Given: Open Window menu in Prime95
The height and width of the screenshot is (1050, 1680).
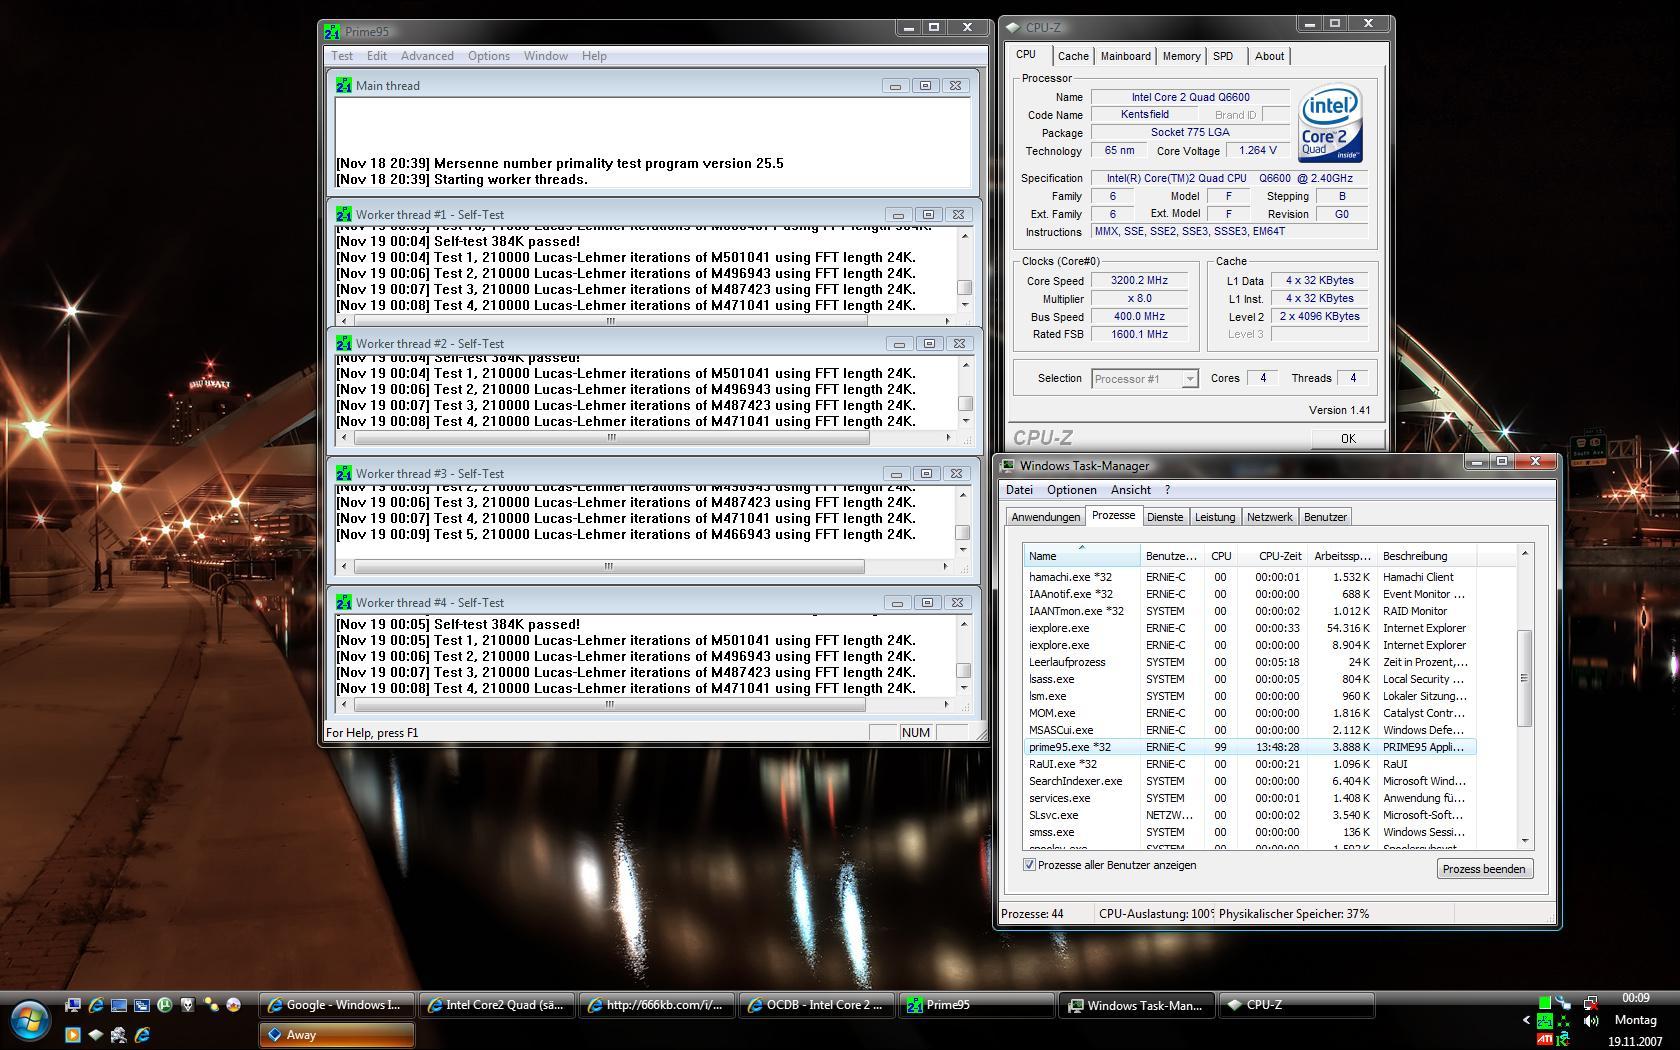Looking at the screenshot, I should pos(546,56).
